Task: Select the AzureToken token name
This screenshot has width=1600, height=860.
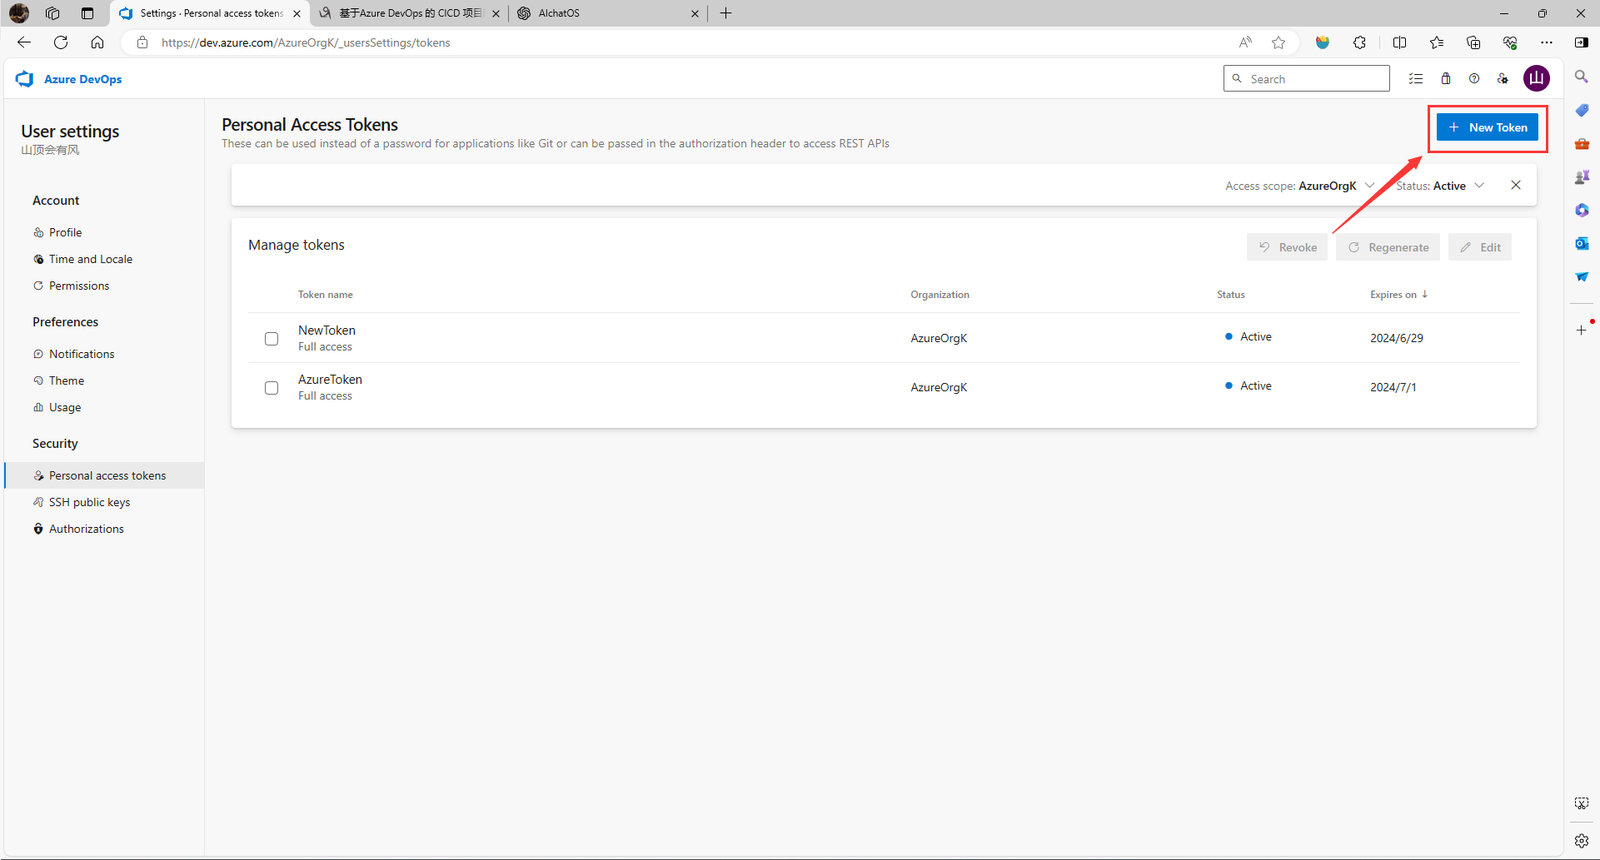Action: pos(330,379)
